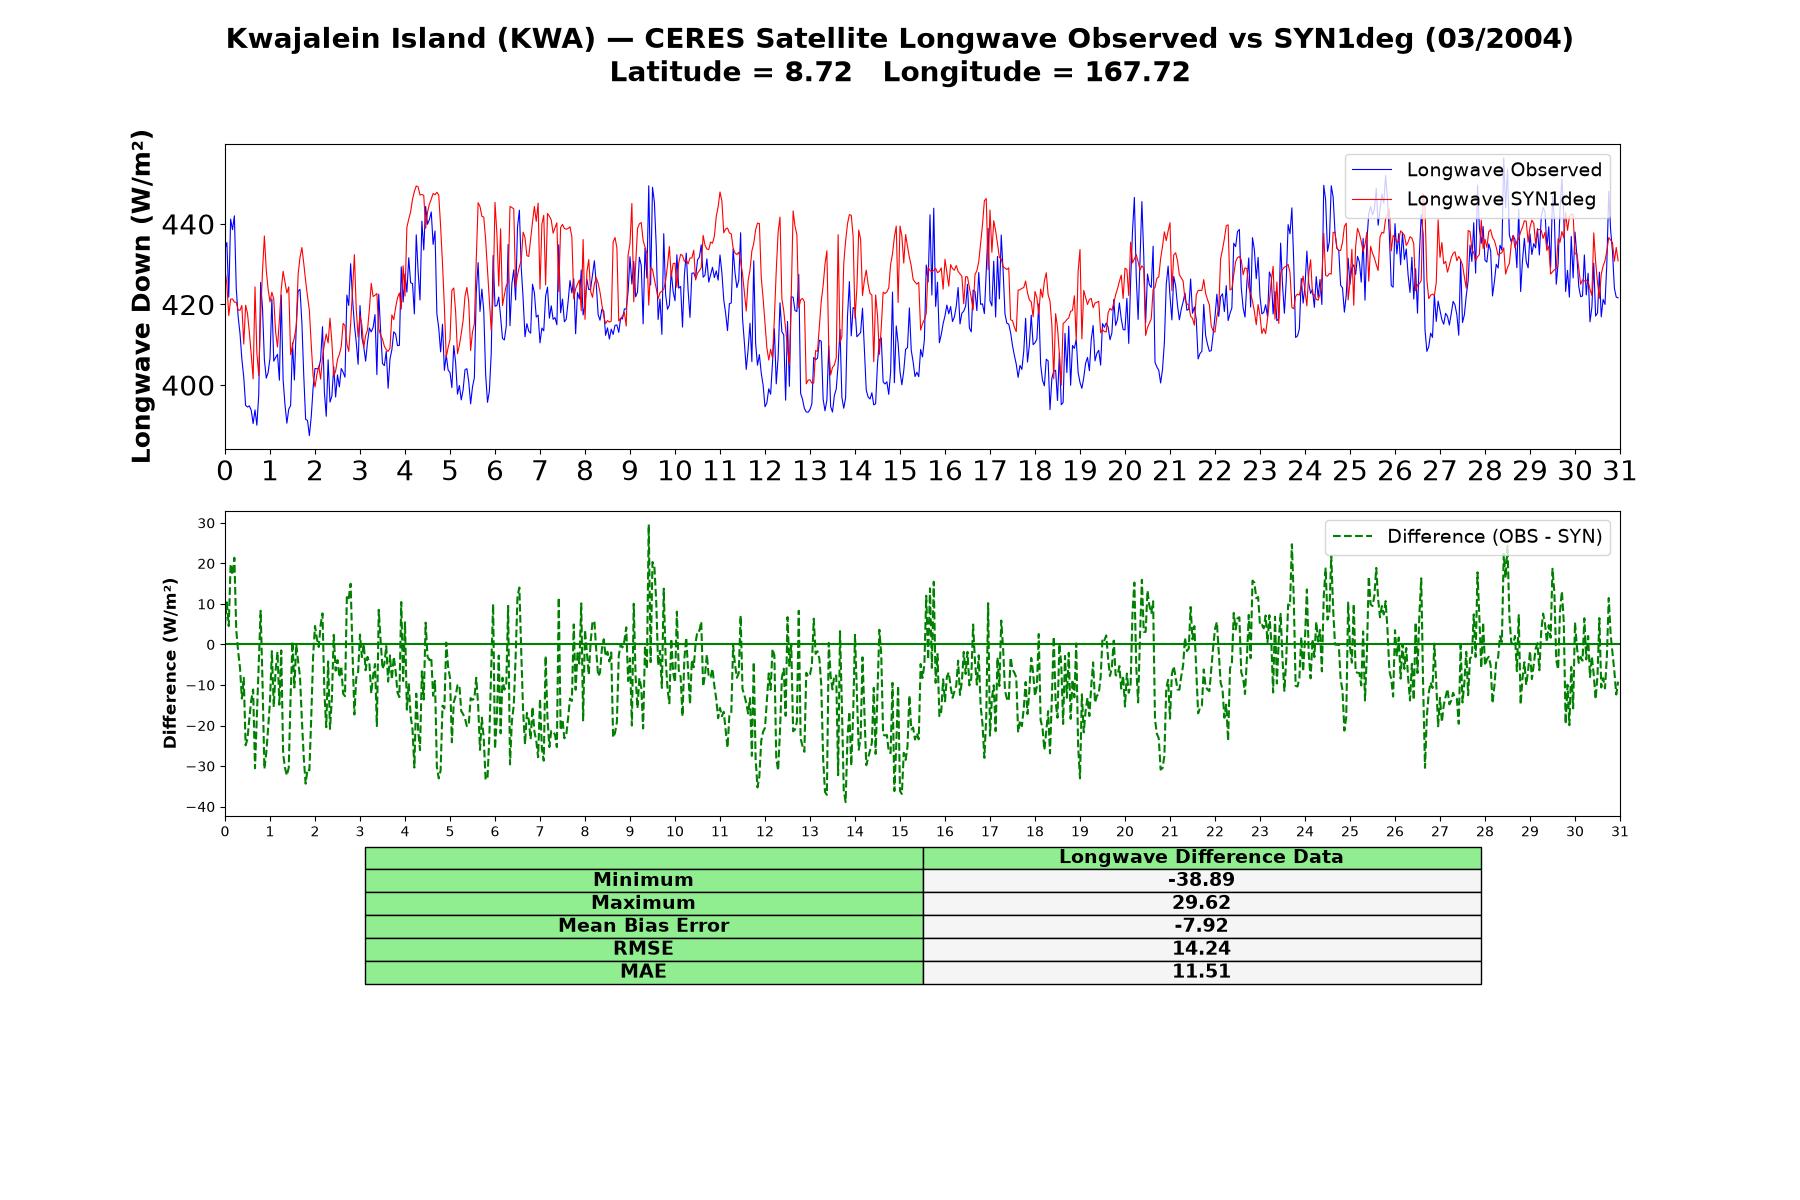This screenshot has width=1800, height=1200.
Task: Select the Maximum value 29.62 cell
Action: (1201, 903)
